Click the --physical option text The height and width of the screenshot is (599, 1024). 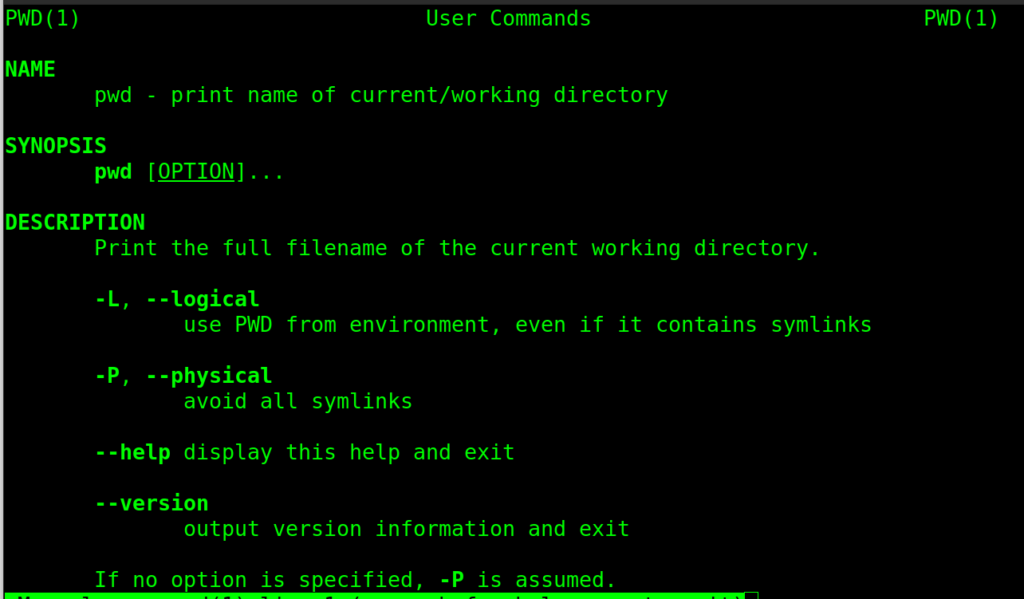tap(209, 376)
